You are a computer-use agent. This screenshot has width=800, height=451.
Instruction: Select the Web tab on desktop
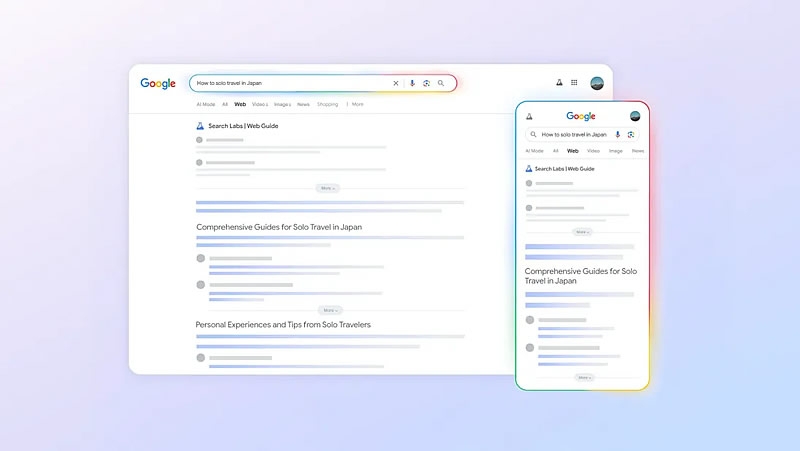click(x=240, y=104)
